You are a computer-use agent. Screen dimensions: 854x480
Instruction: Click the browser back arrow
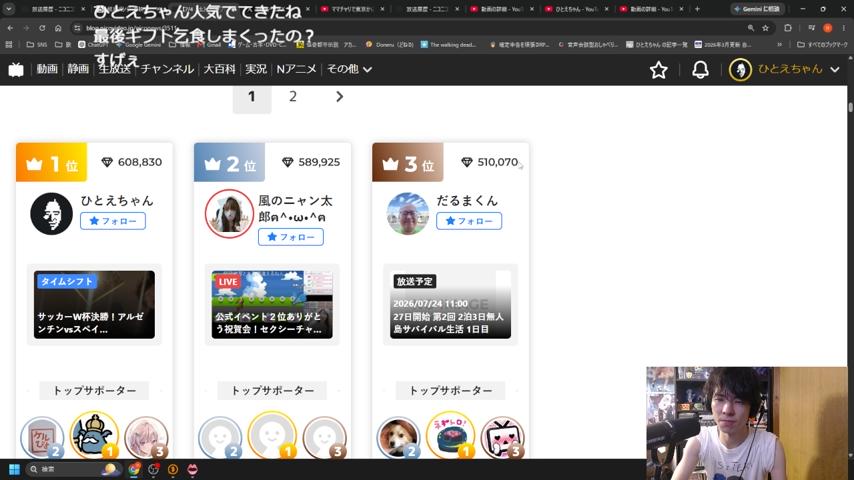point(10,28)
